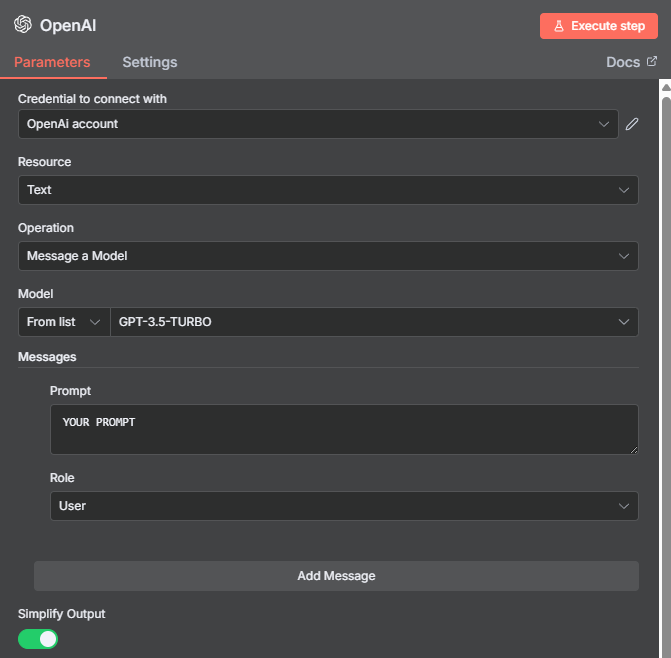Switch to the Settings tab

tap(150, 62)
